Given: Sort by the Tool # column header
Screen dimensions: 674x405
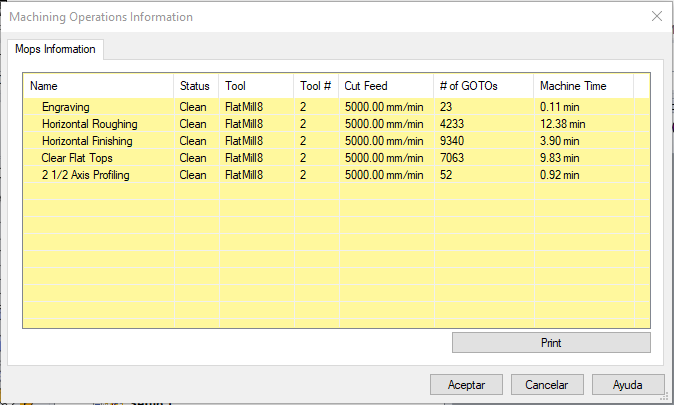Looking at the screenshot, I should coord(315,86).
